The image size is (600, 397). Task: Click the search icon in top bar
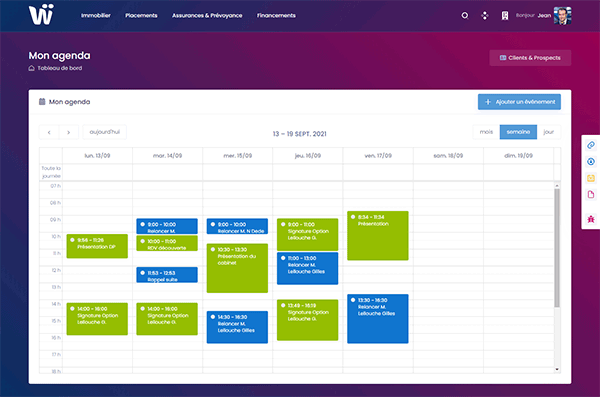465,16
